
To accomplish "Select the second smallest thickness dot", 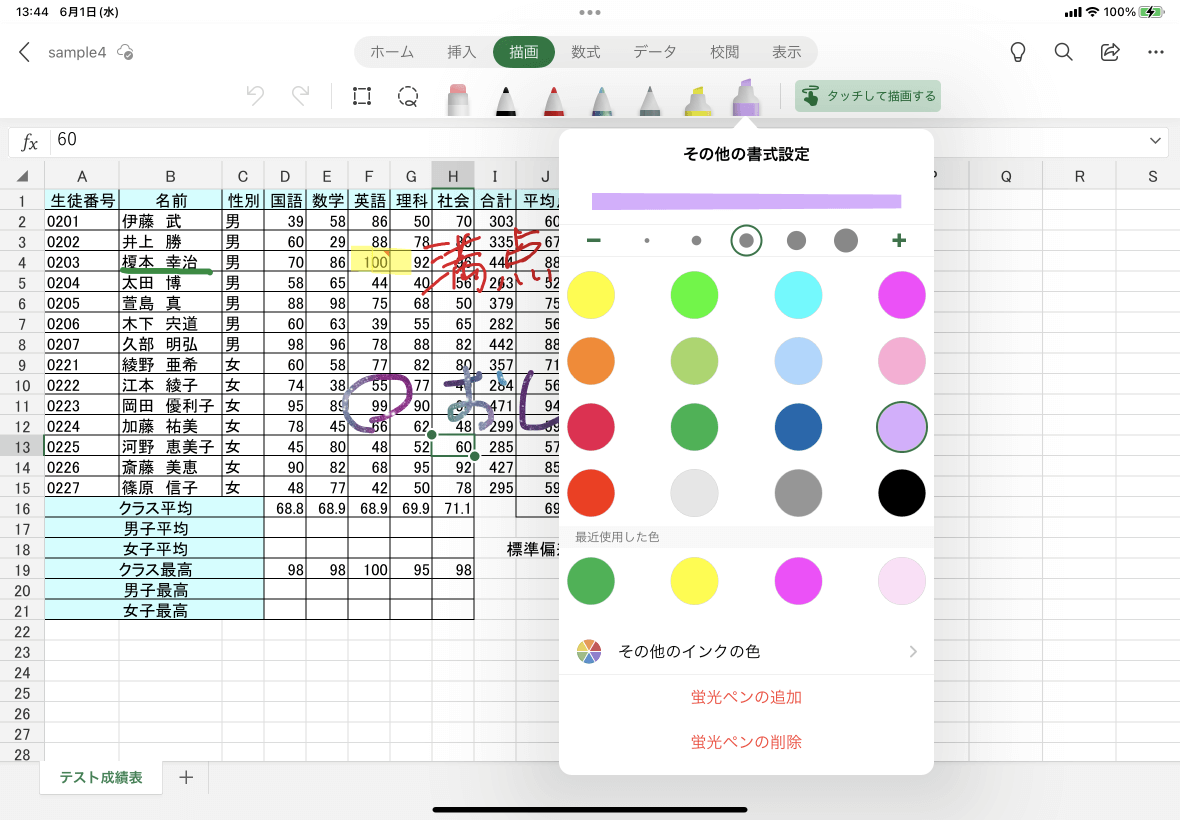I will coord(696,241).
